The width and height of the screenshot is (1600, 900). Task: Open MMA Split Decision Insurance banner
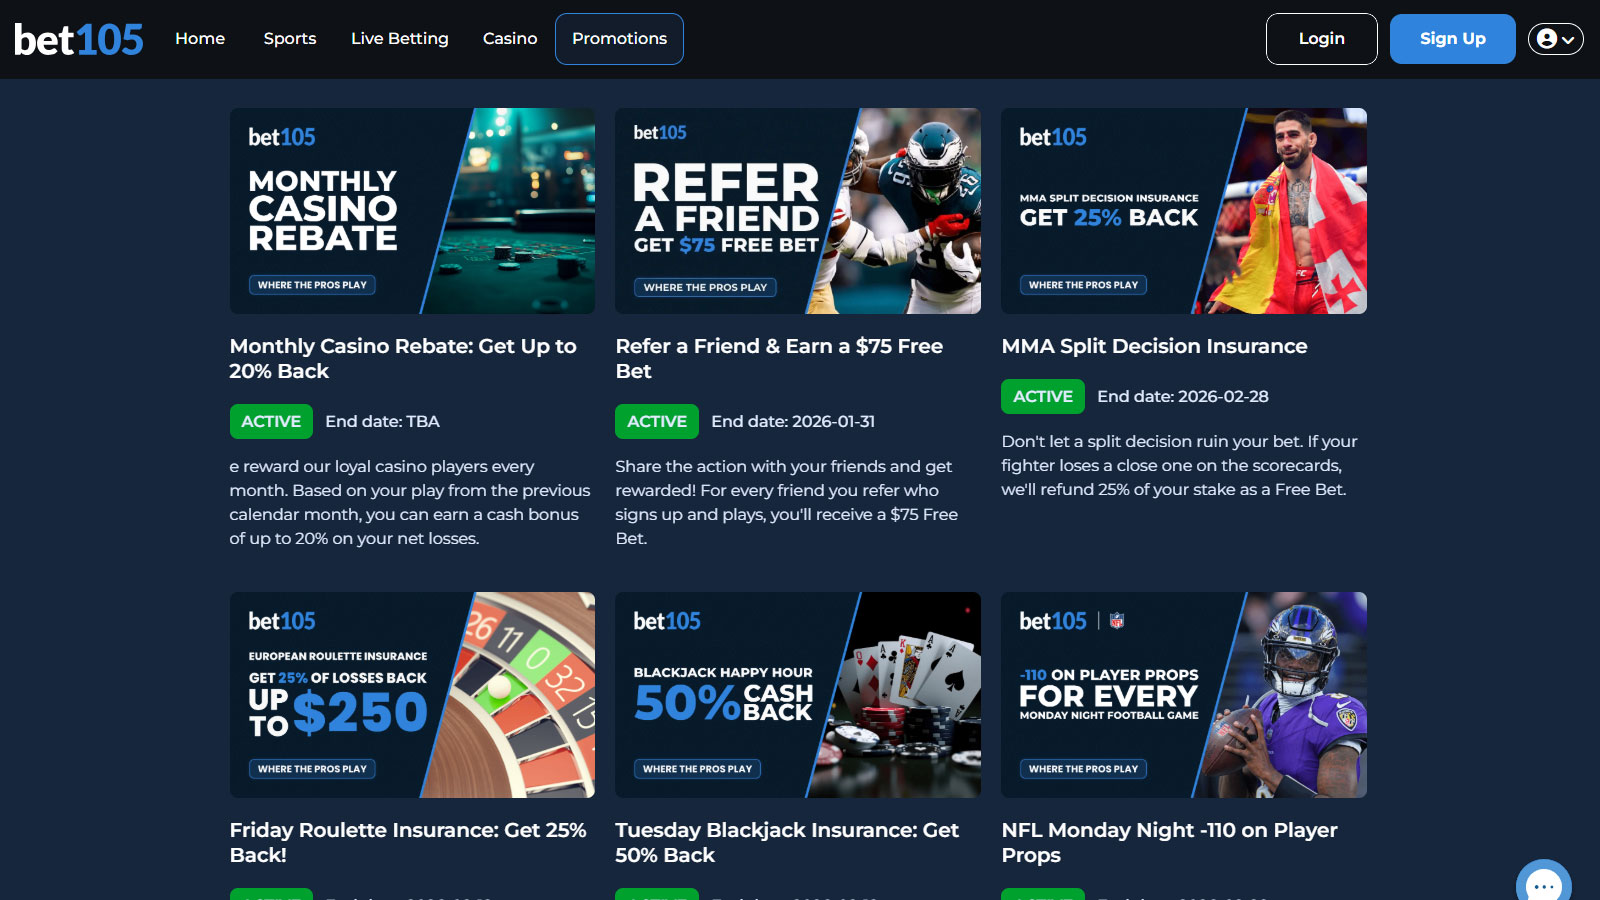pyautogui.click(x=1184, y=211)
